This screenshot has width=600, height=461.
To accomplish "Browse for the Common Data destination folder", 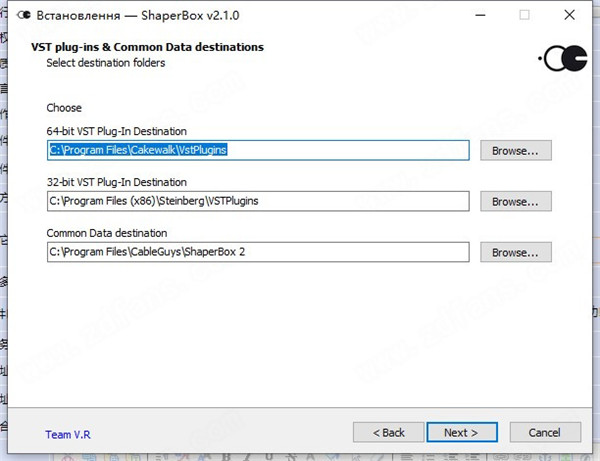I will (x=515, y=252).
